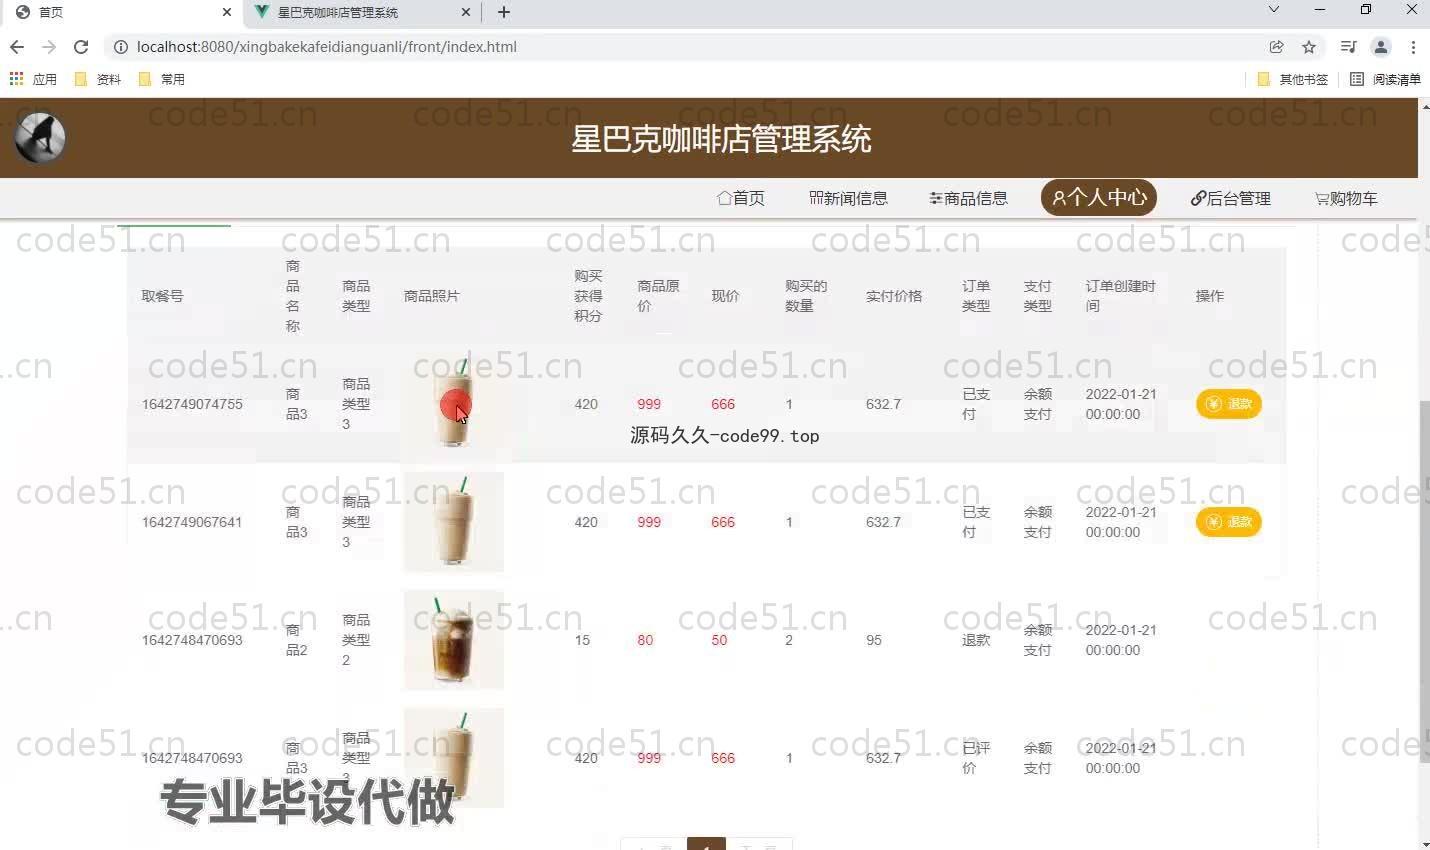Image resolution: width=1430 pixels, height=850 pixels.
Task: Open 新闻信息 in the navigation menu
Action: coord(848,198)
